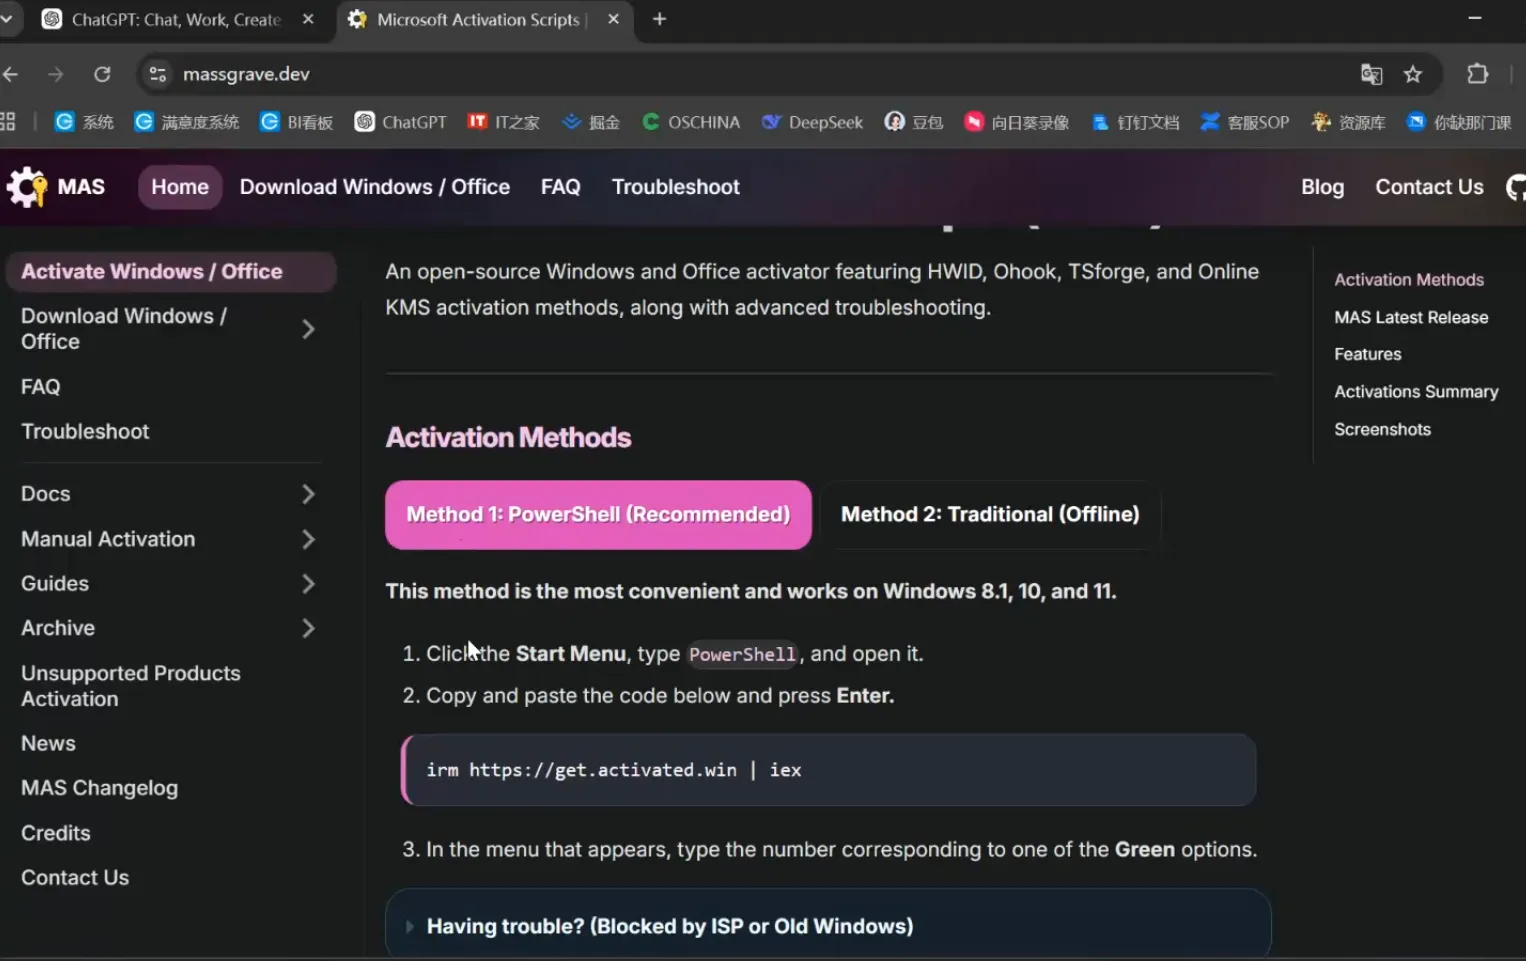Expand the Archive sidebar chevron
The height and width of the screenshot is (961, 1526).
(308, 628)
